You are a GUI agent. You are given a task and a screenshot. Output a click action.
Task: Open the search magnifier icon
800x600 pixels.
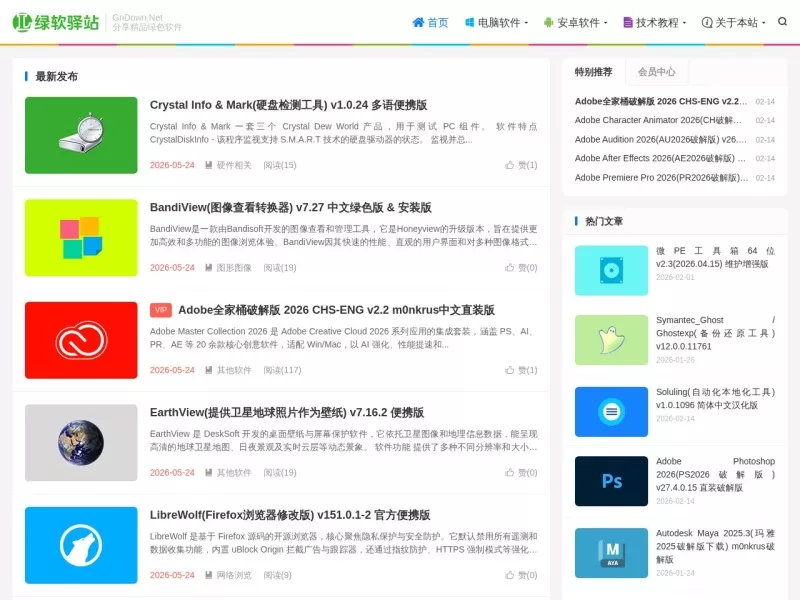782,21
